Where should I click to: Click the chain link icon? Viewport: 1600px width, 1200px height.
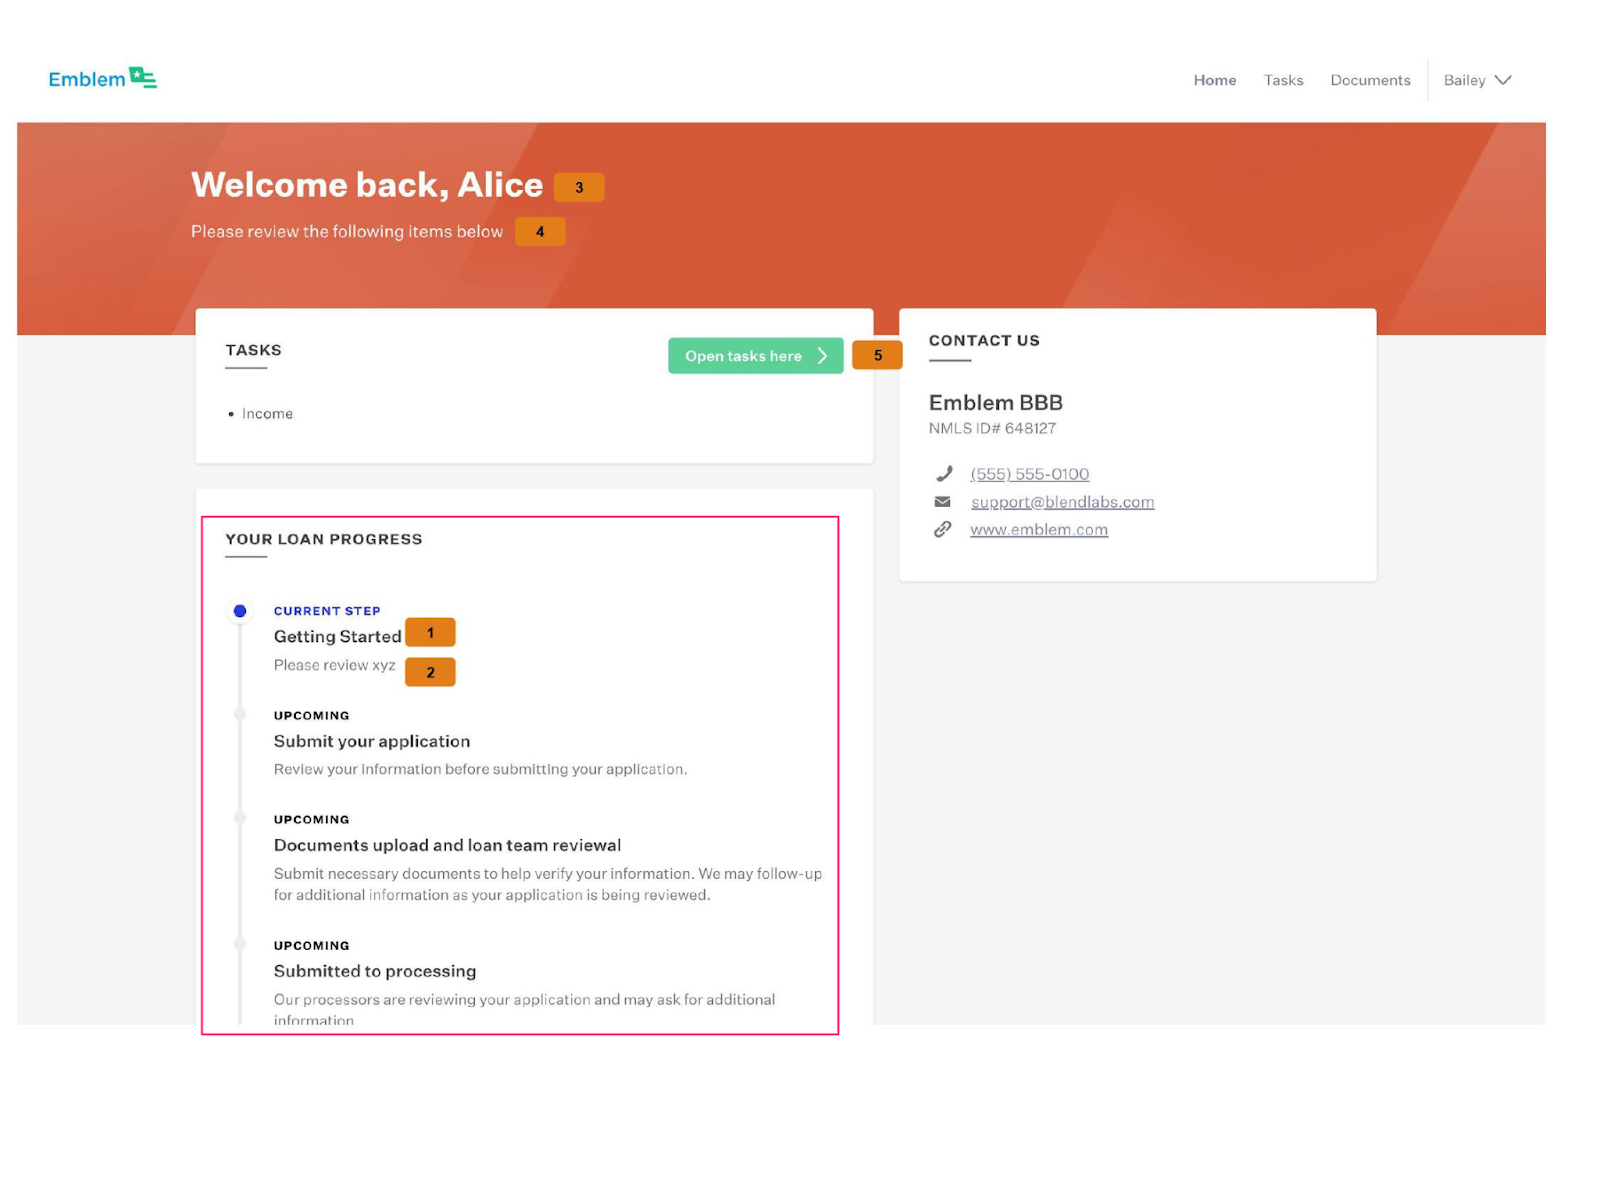point(942,530)
